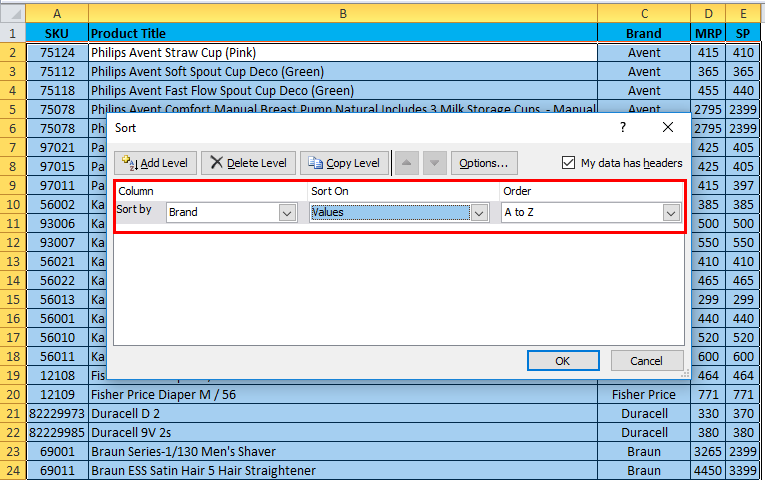This screenshot has height=480, width=765.
Task: Select column E header
Action: pos(743,14)
